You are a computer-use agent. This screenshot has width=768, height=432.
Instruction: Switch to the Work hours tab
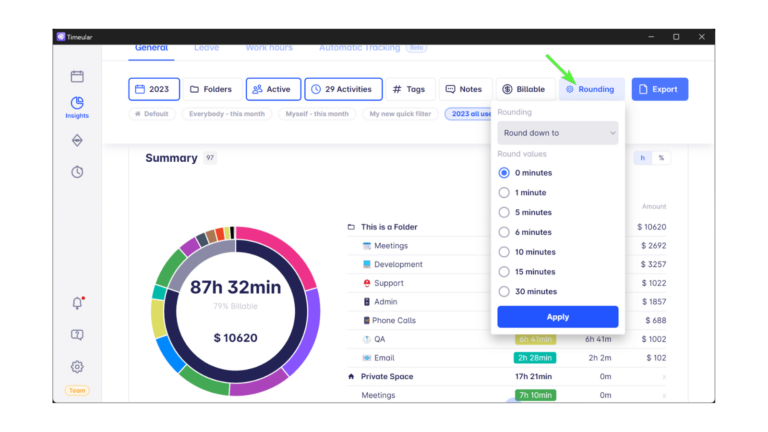[269, 47]
